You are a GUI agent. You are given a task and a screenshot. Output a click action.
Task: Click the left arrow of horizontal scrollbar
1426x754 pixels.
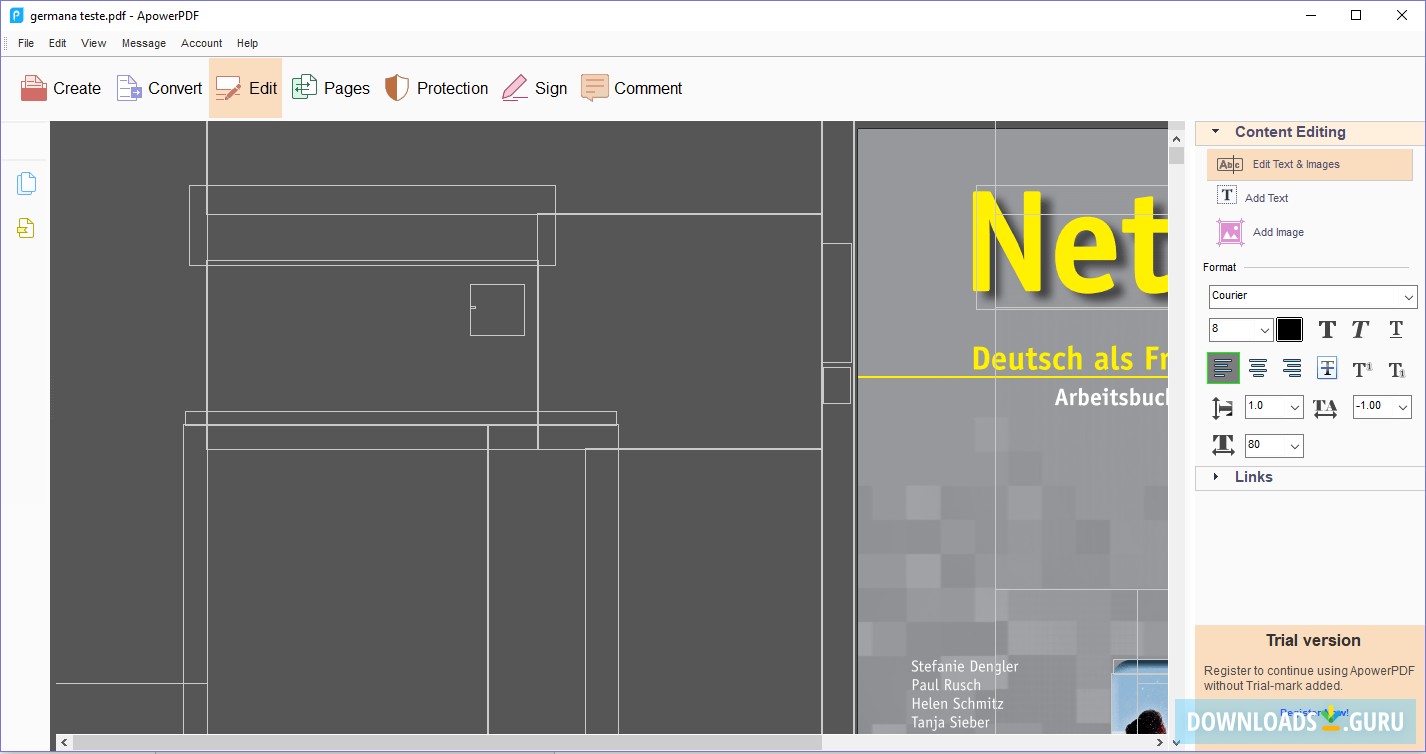pos(65,743)
